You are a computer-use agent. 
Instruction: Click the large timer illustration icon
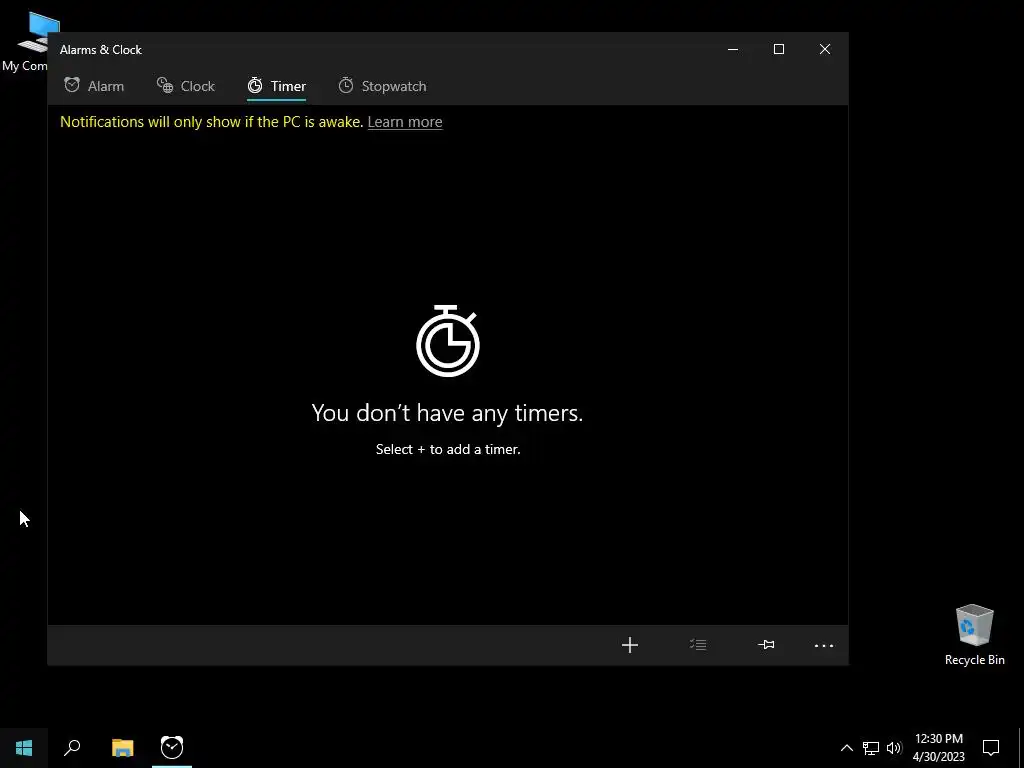coord(448,340)
